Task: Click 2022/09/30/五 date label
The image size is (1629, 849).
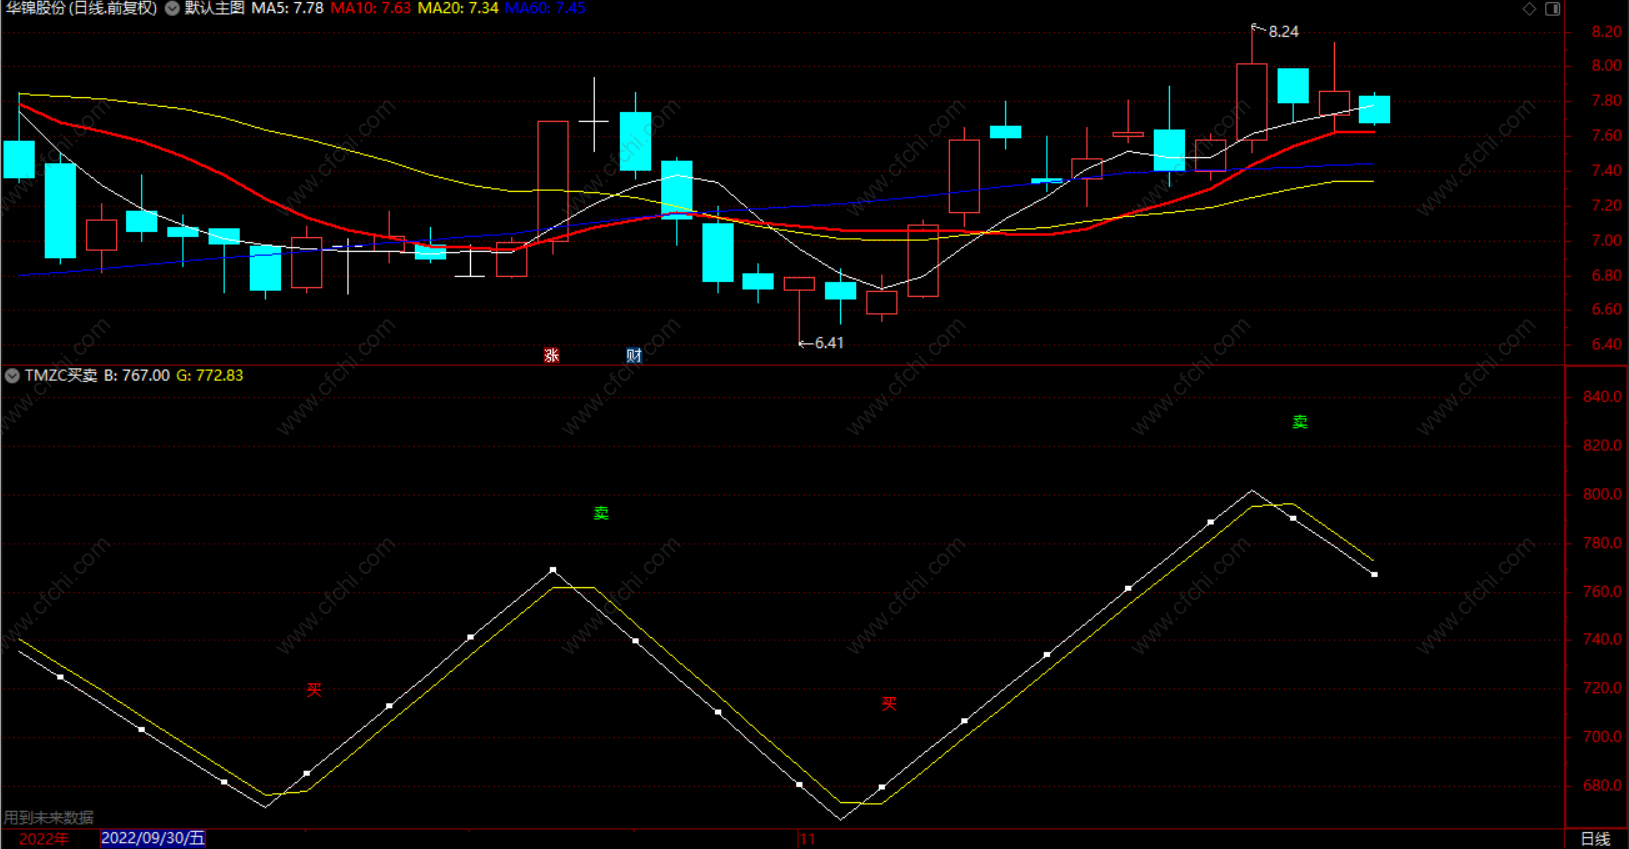Action: click(153, 838)
